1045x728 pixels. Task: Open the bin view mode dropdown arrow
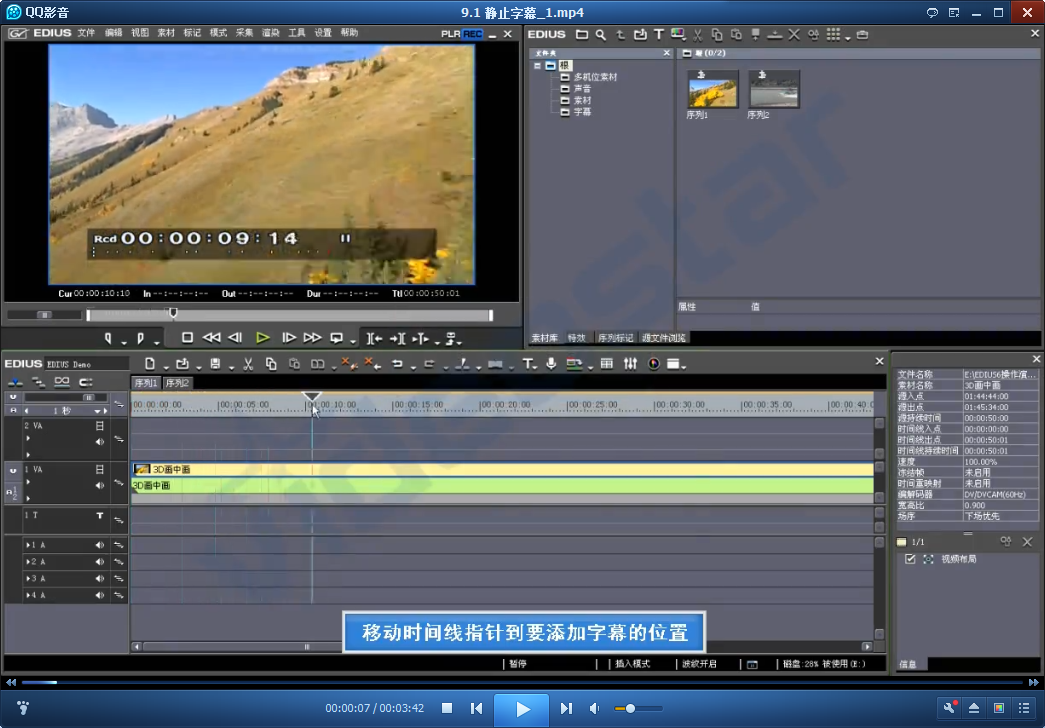click(x=848, y=38)
